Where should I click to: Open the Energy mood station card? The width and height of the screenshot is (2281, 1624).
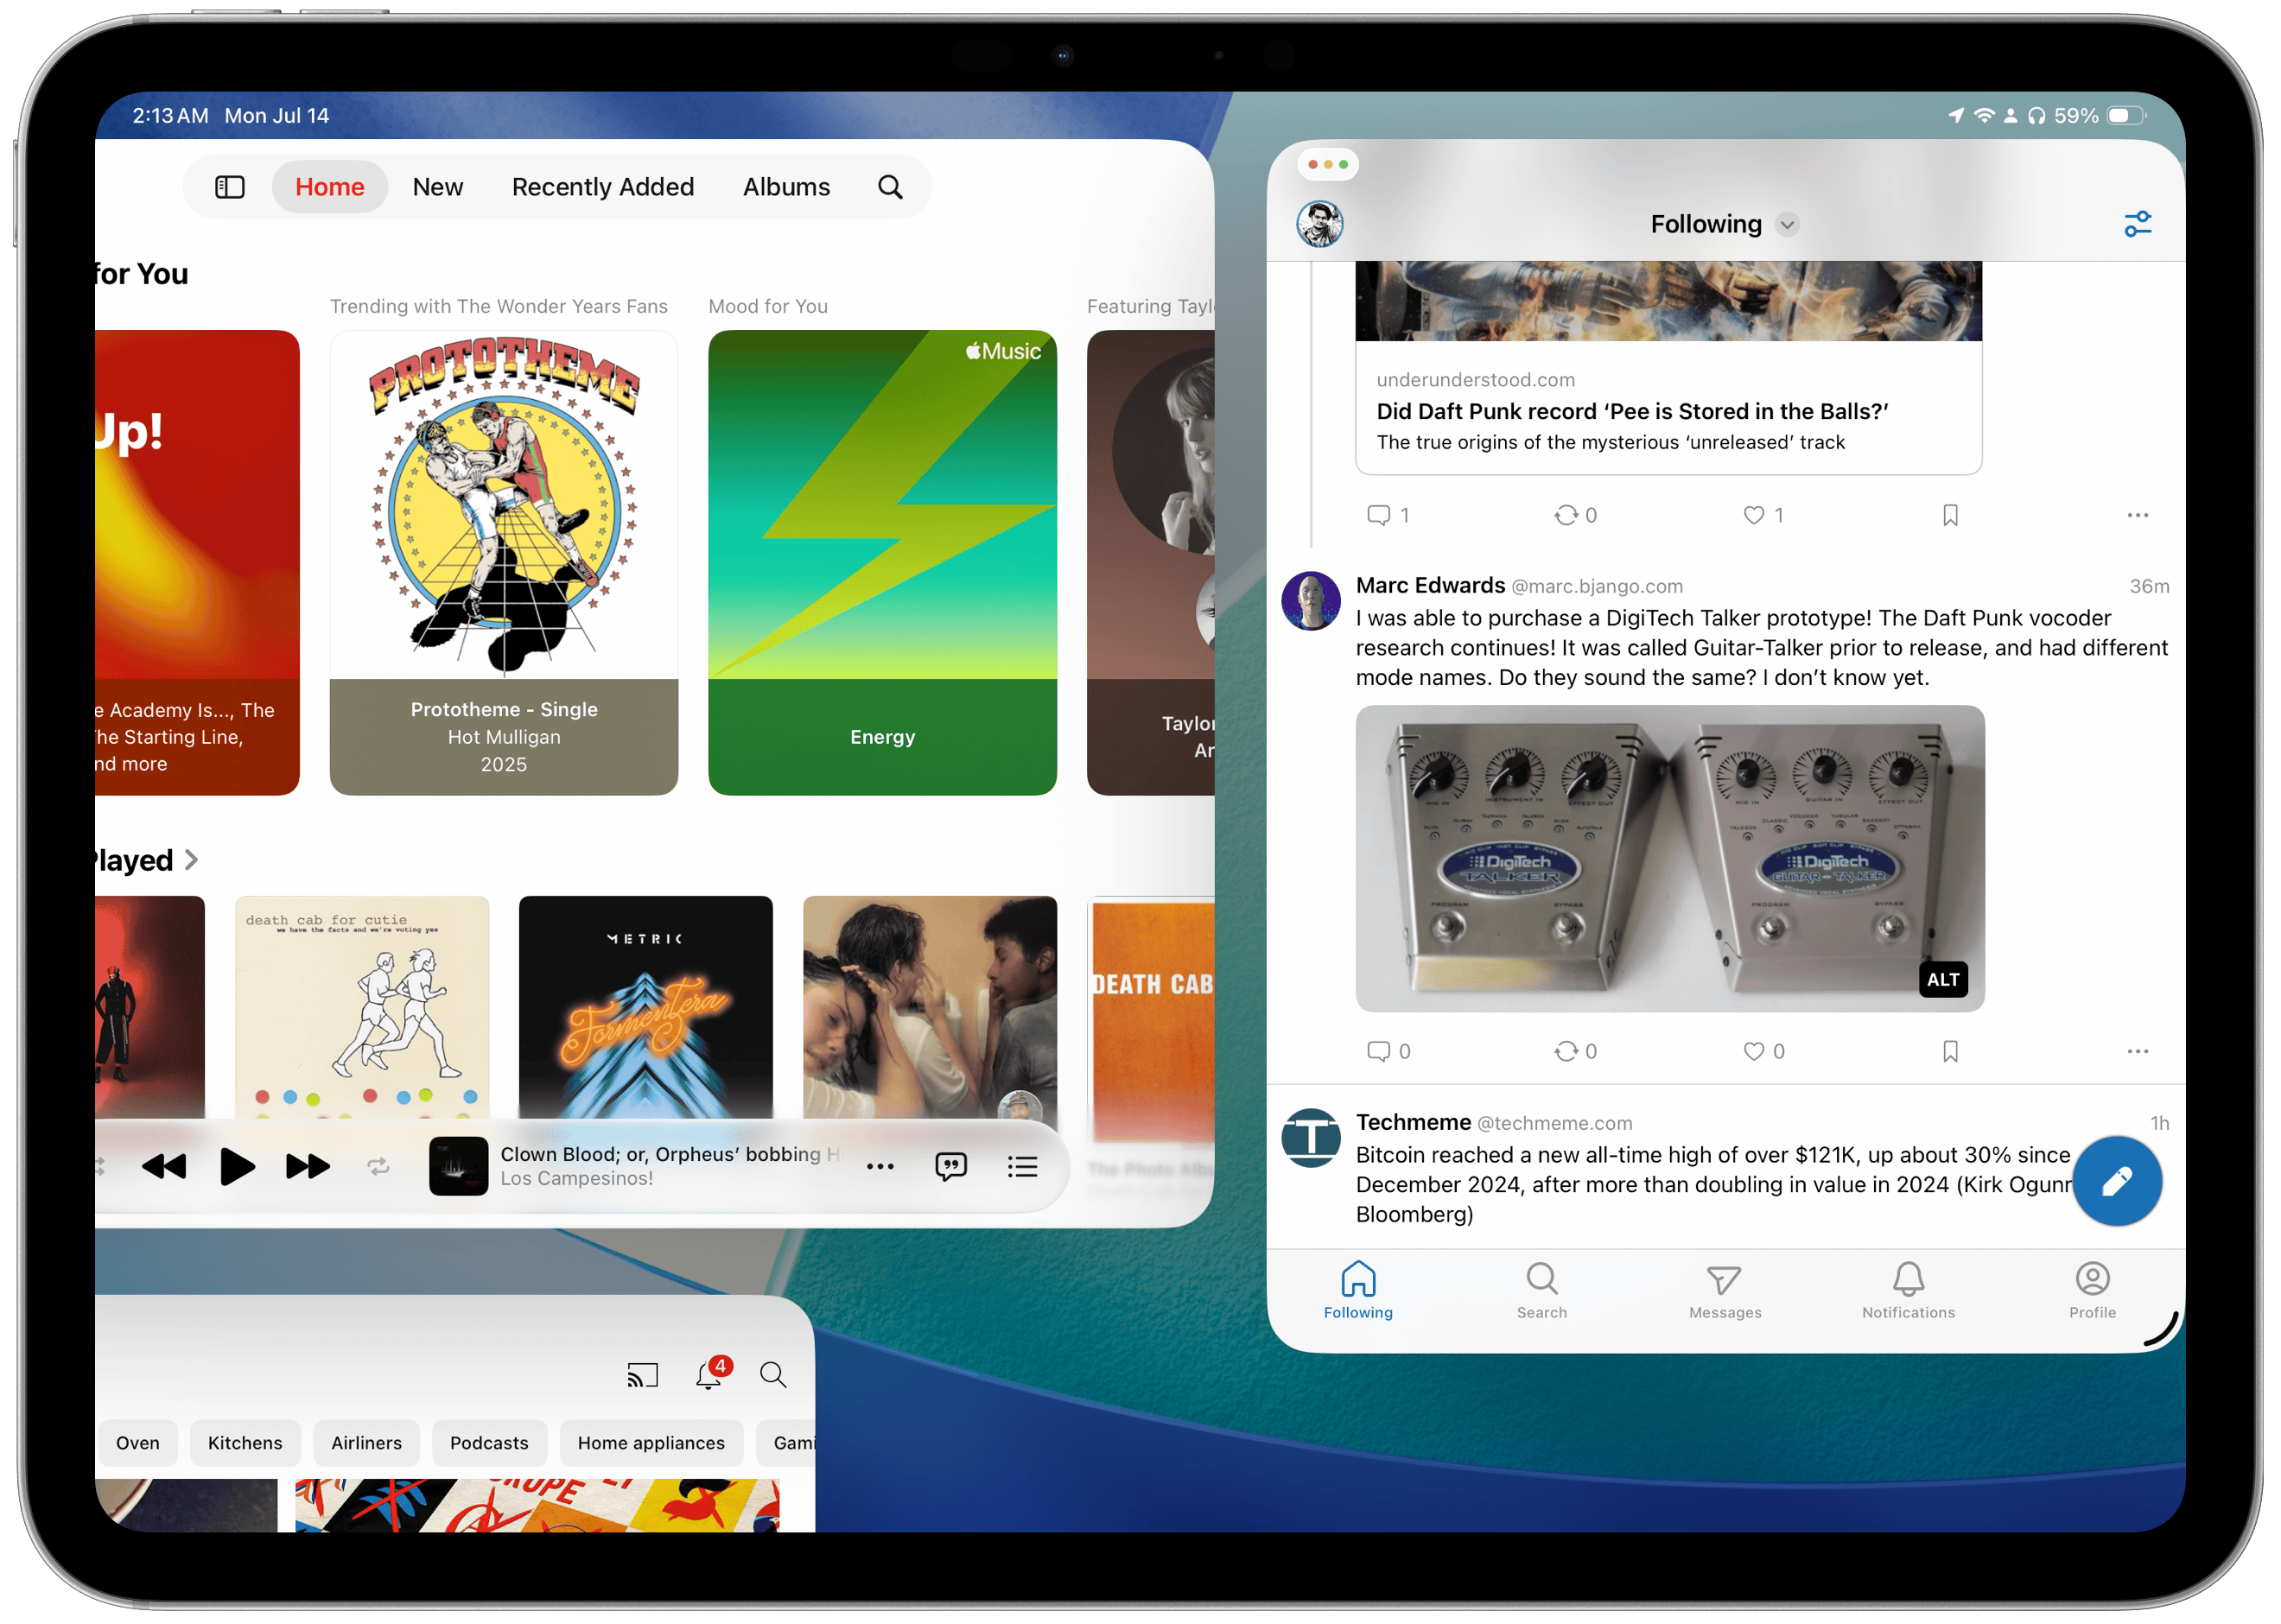pos(882,563)
